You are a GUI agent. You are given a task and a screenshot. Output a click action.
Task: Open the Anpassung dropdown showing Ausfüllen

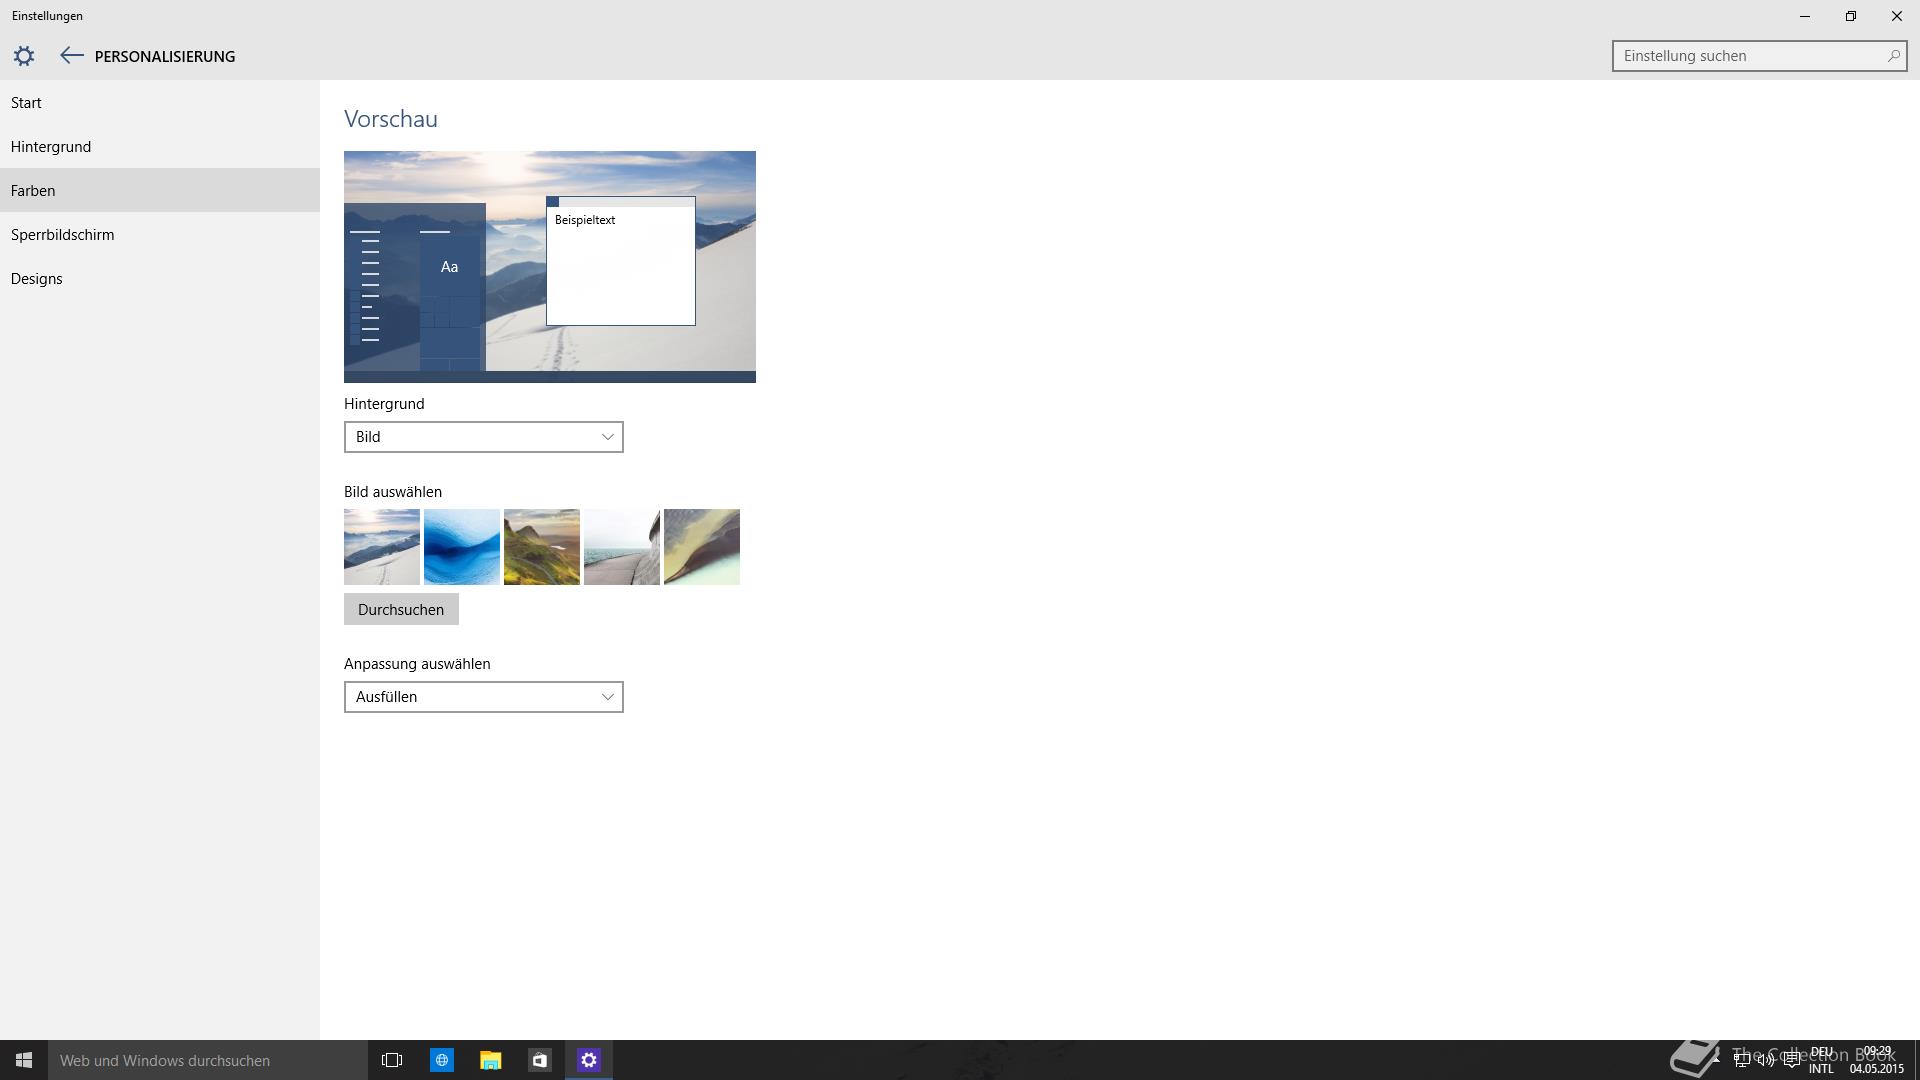coord(484,697)
